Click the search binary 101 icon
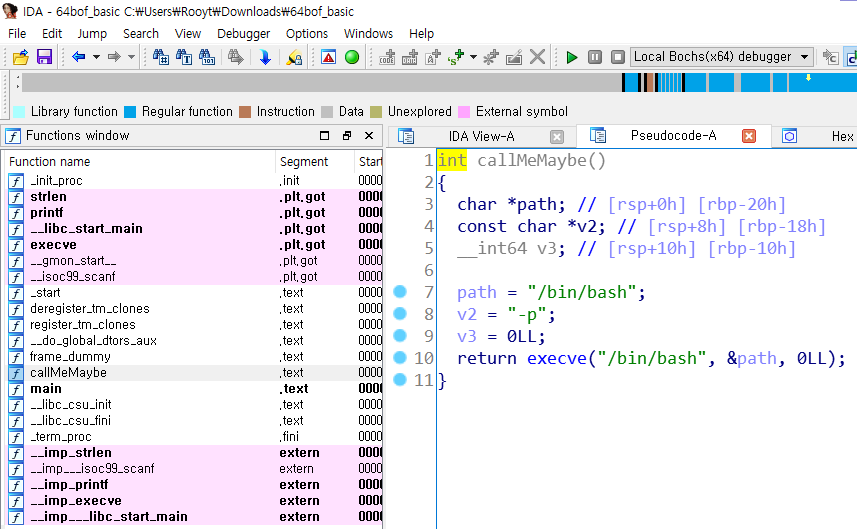857x529 pixels. pos(207,57)
